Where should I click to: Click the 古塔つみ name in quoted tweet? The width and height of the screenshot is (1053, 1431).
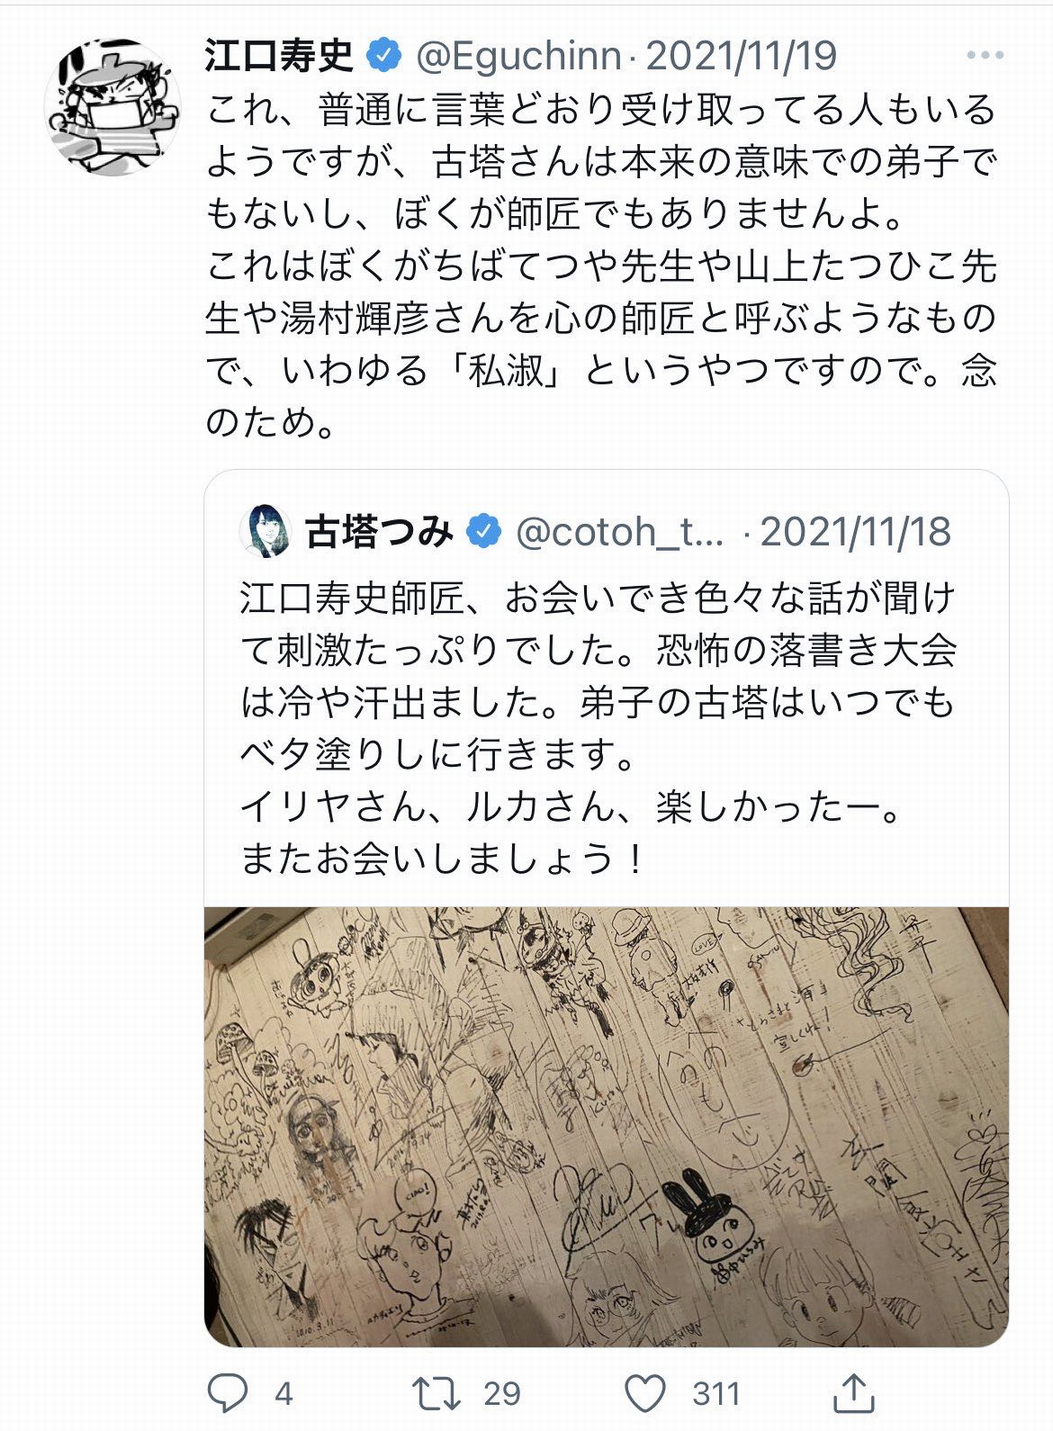pyautogui.click(x=380, y=531)
